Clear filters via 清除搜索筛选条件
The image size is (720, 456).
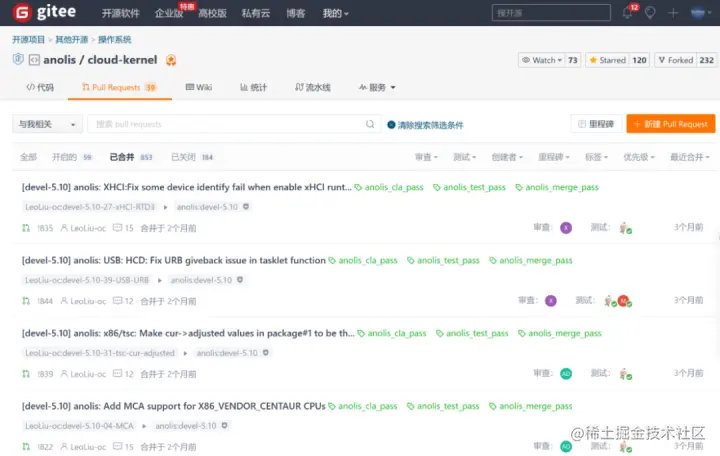tap(425, 125)
